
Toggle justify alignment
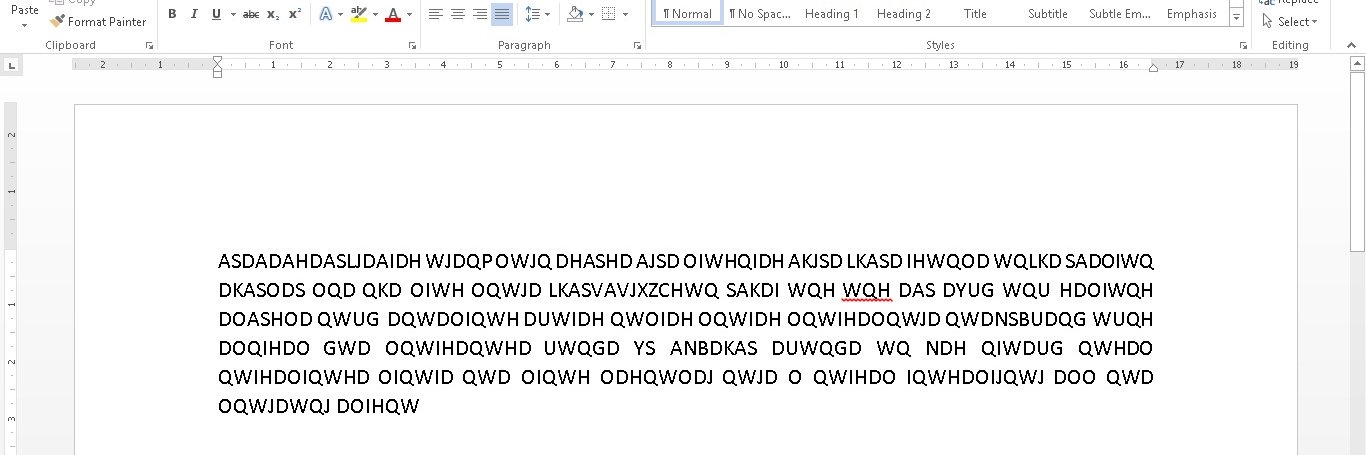pyautogui.click(x=502, y=14)
